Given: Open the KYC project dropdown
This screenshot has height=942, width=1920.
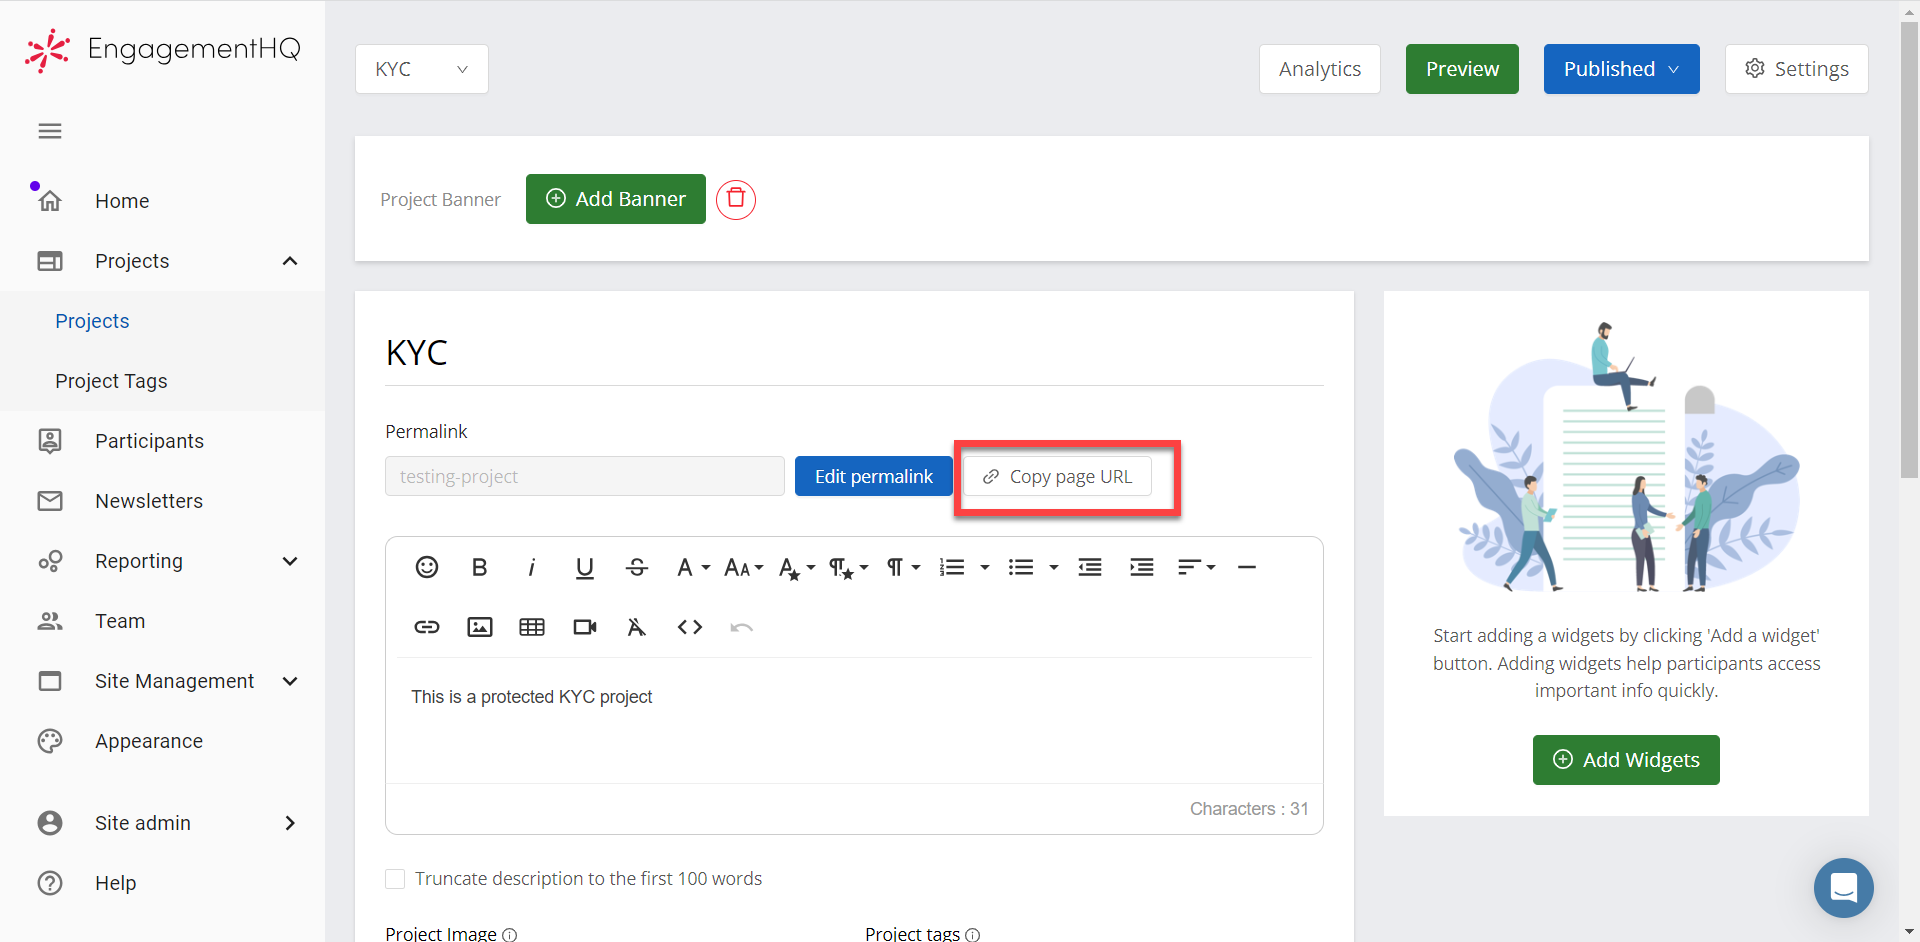Looking at the screenshot, I should 422,69.
